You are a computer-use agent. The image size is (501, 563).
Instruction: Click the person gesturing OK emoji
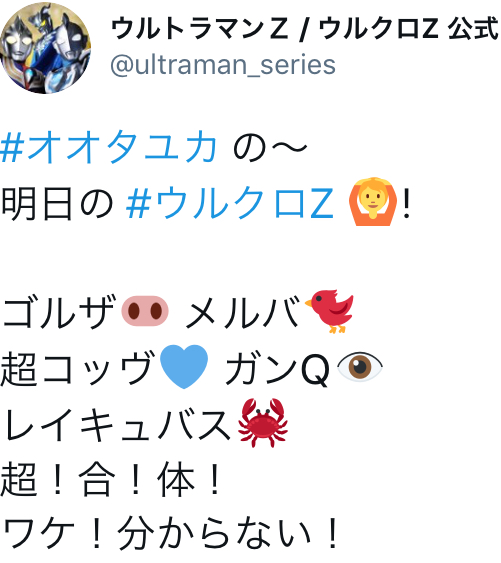point(373,201)
